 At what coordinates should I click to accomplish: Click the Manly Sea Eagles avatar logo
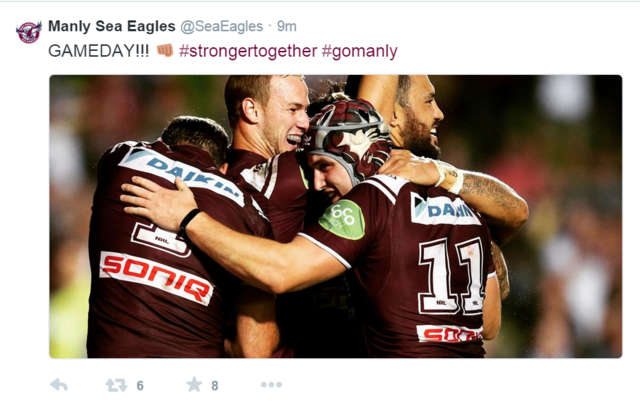click(29, 32)
